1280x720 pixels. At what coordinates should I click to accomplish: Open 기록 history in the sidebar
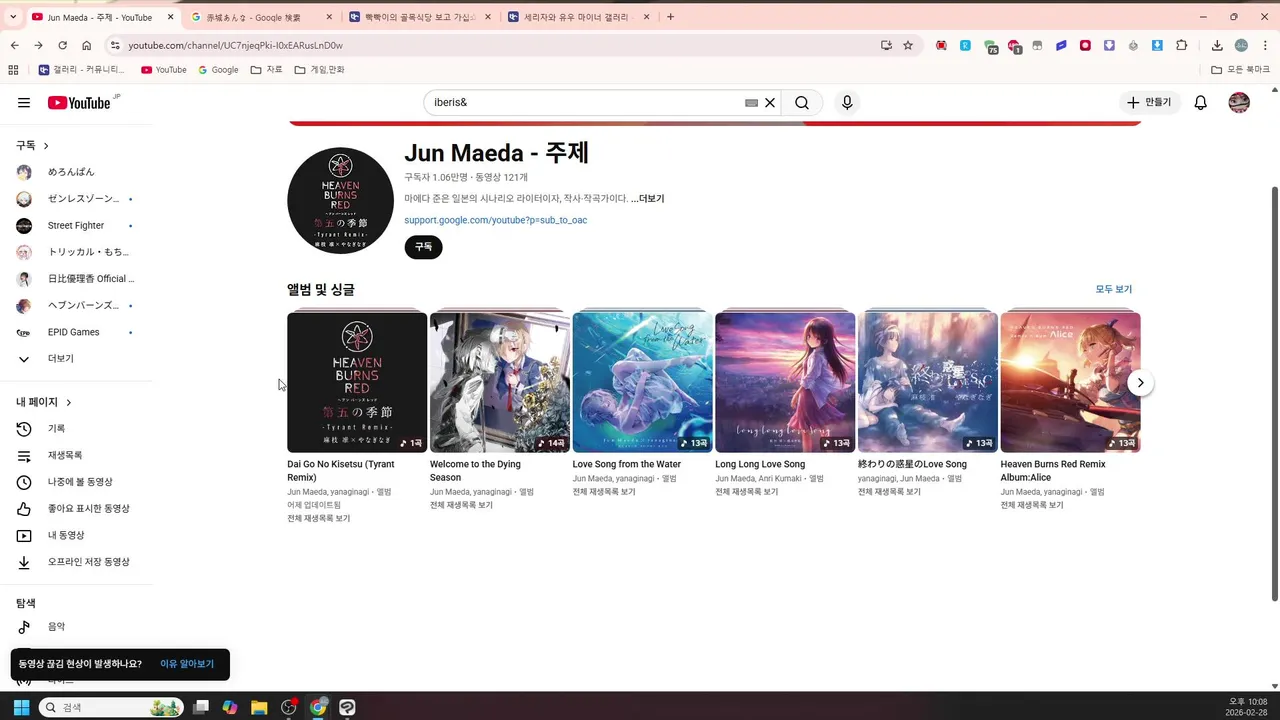(76, 429)
